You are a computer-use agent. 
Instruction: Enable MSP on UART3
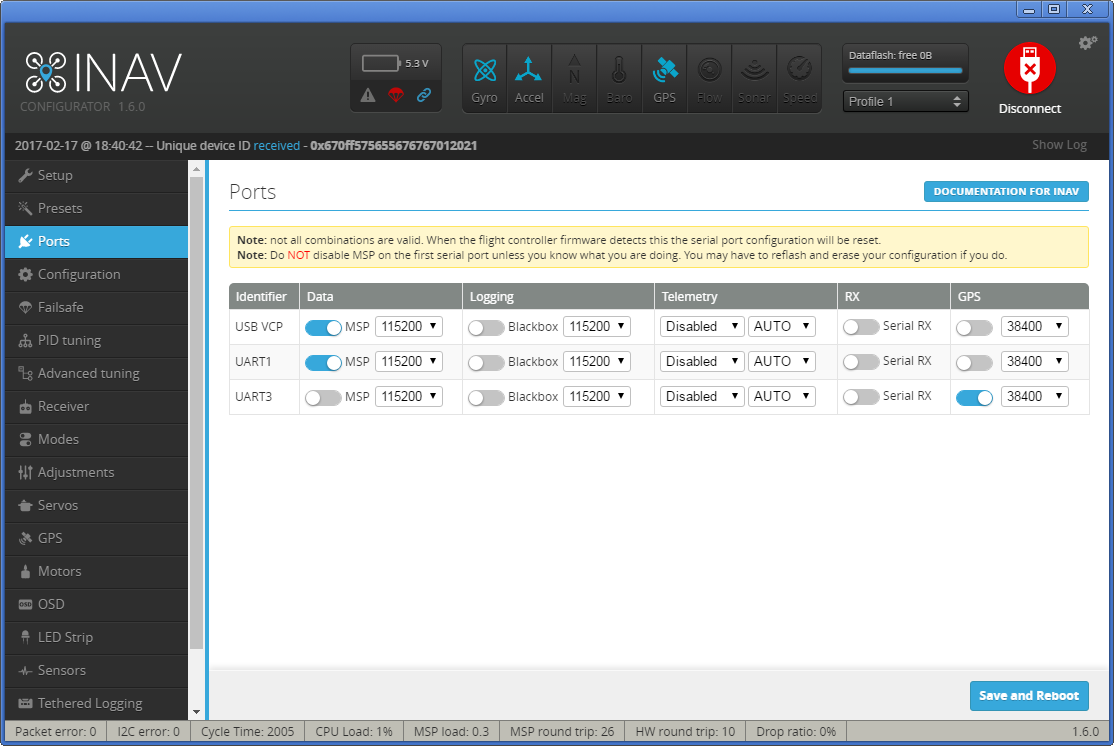[323, 397]
